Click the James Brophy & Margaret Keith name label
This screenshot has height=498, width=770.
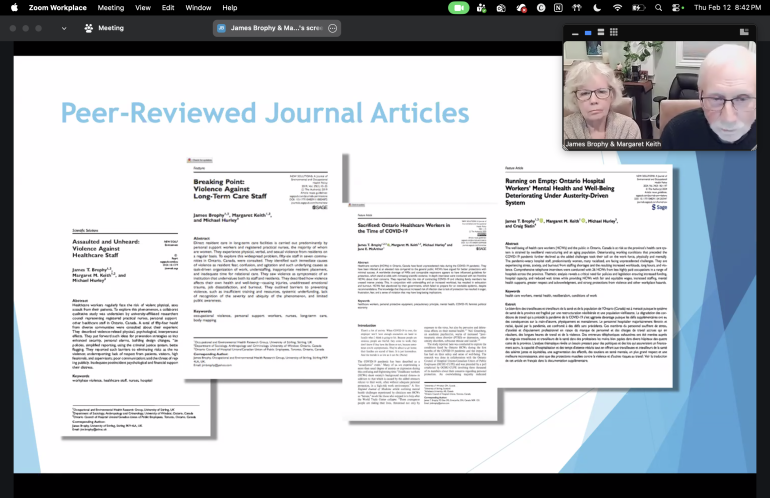pyautogui.click(x=613, y=144)
